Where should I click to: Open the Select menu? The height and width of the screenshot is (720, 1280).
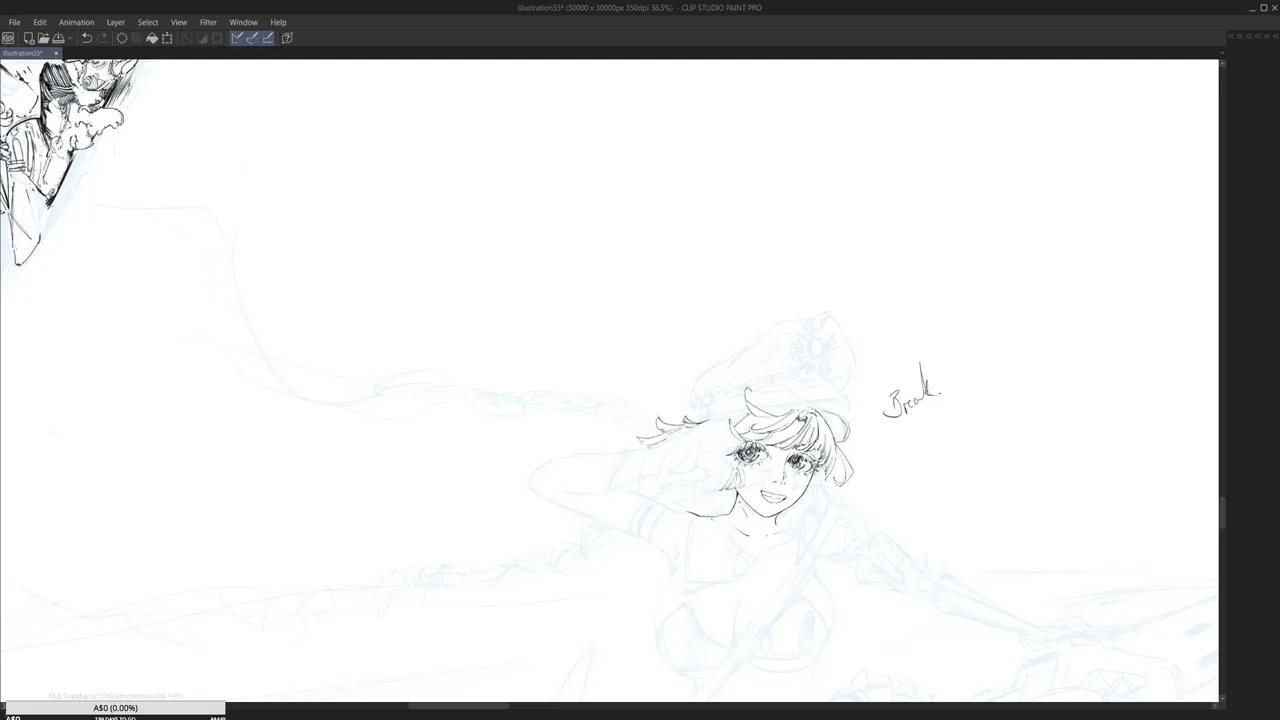pyautogui.click(x=148, y=22)
